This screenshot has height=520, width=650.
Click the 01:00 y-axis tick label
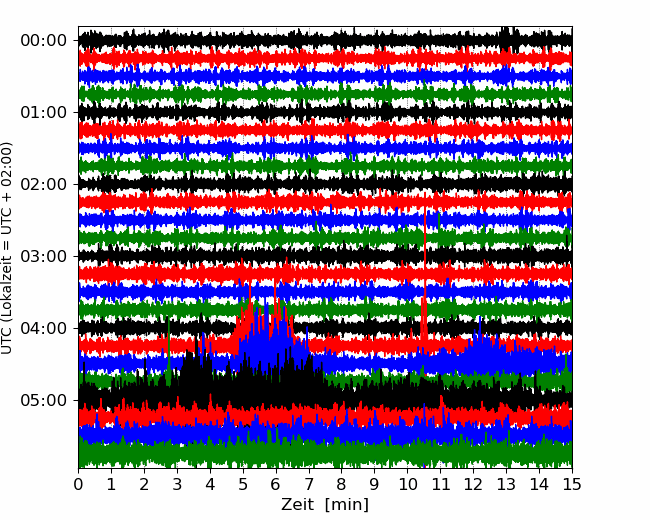click(x=44, y=113)
